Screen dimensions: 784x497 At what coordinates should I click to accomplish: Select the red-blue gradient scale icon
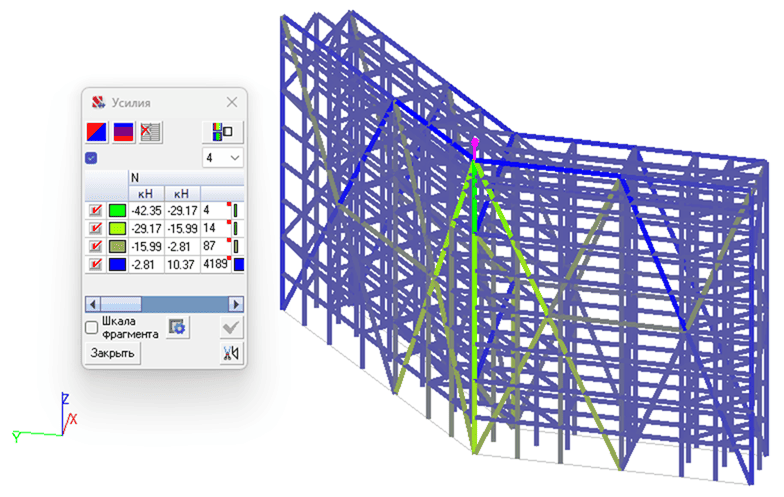tap(124, 131)
